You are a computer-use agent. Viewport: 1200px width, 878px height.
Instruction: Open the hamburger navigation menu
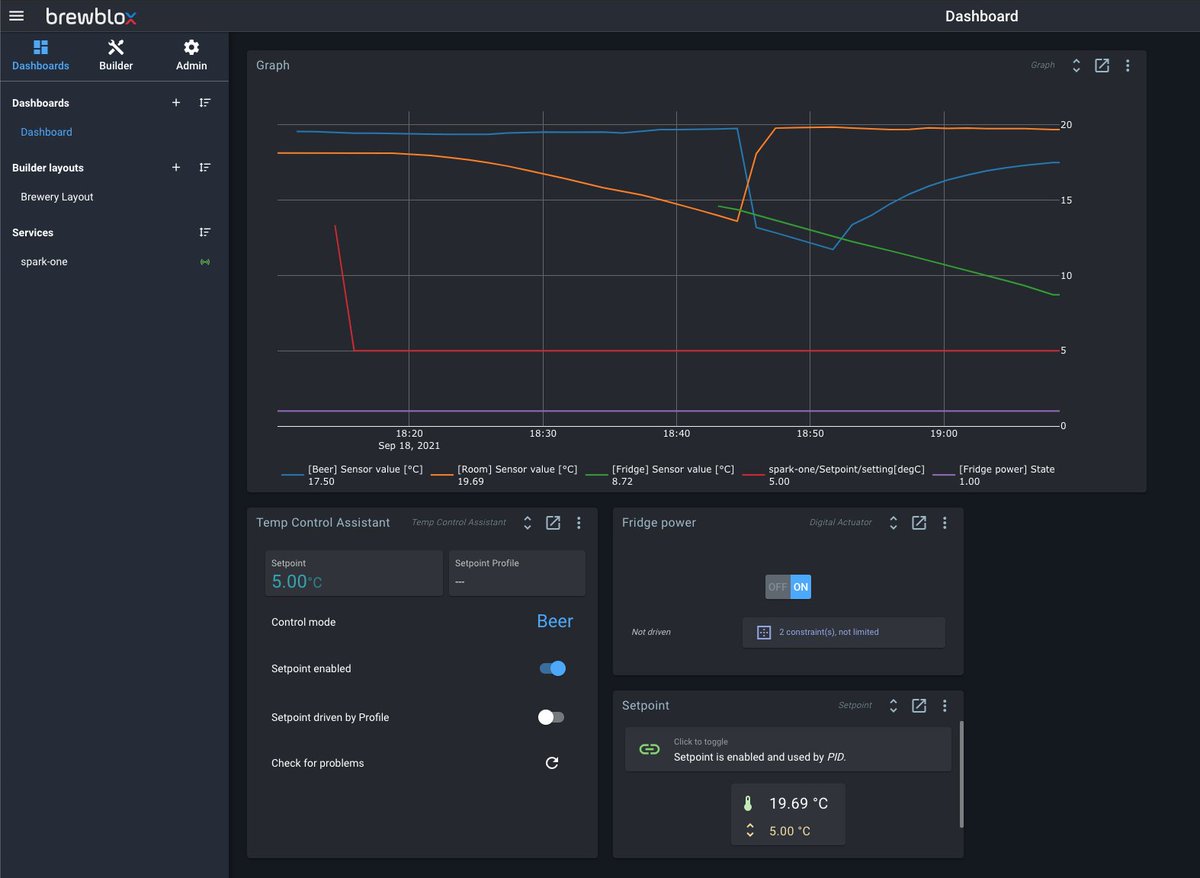coord(16,16)
